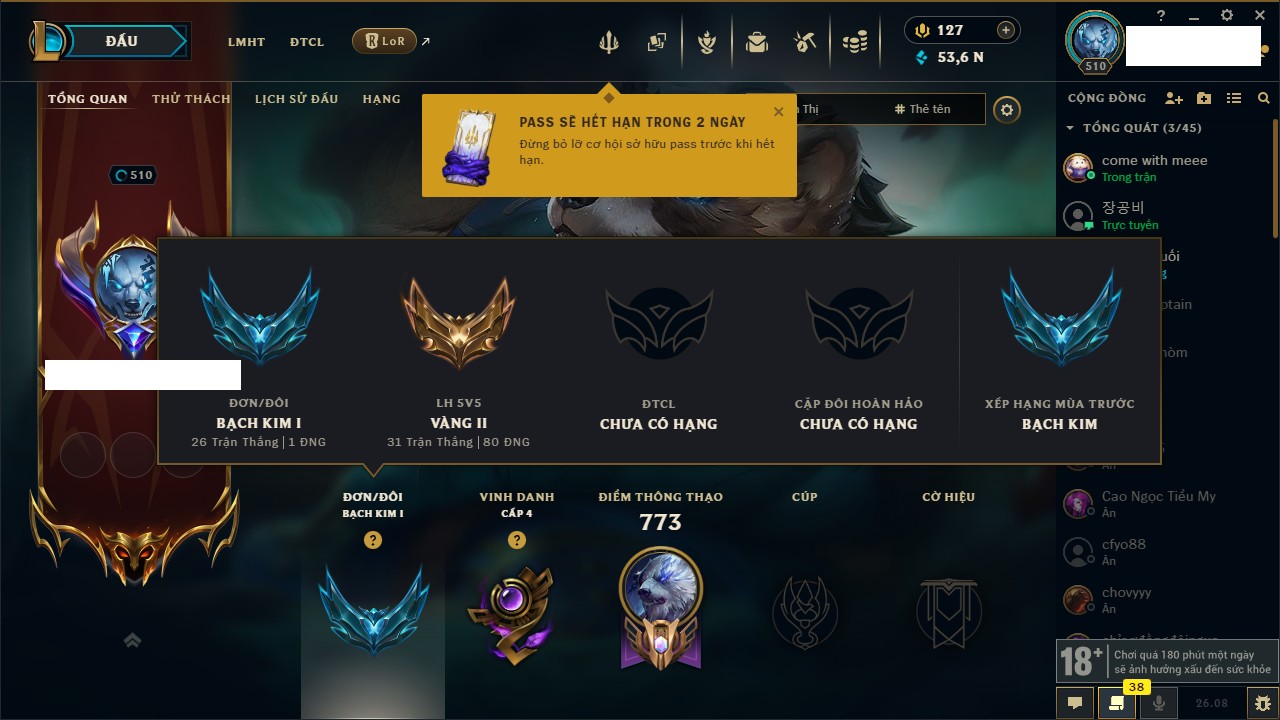This screenshot has height=720, width=1280.
Task: Open the missions panel with 38 badge
Action: point(1117,703)
